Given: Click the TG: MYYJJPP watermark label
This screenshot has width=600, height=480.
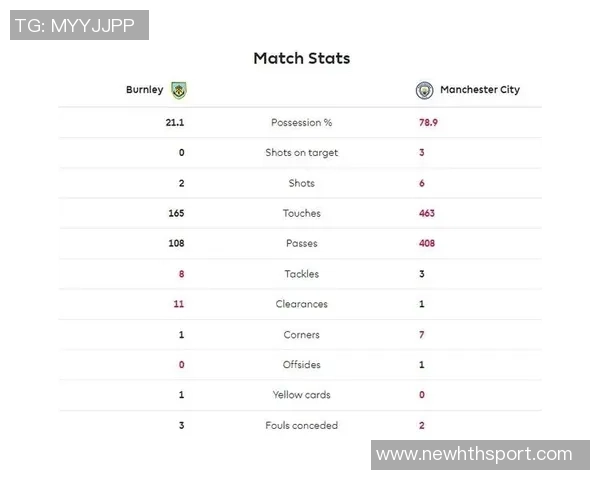Looking at the screenshot, I should pyautogui.click(x=80, y=25).
